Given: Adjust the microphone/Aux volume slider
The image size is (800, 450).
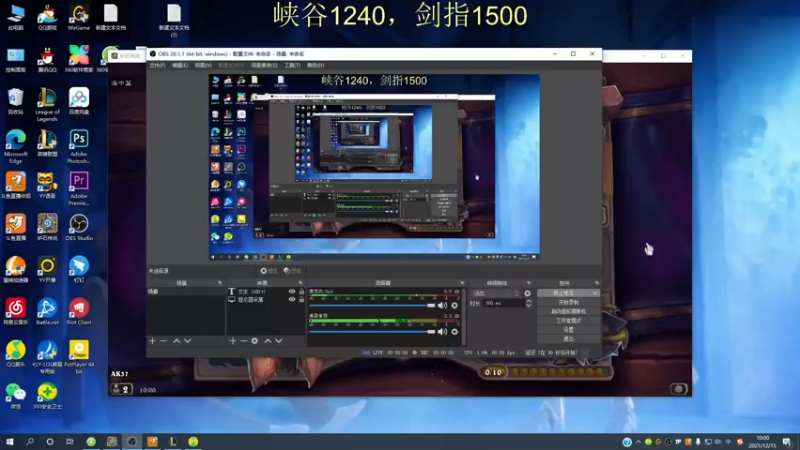Looking at the screenshot, I should pyautogui.click(x=372, y=306).
